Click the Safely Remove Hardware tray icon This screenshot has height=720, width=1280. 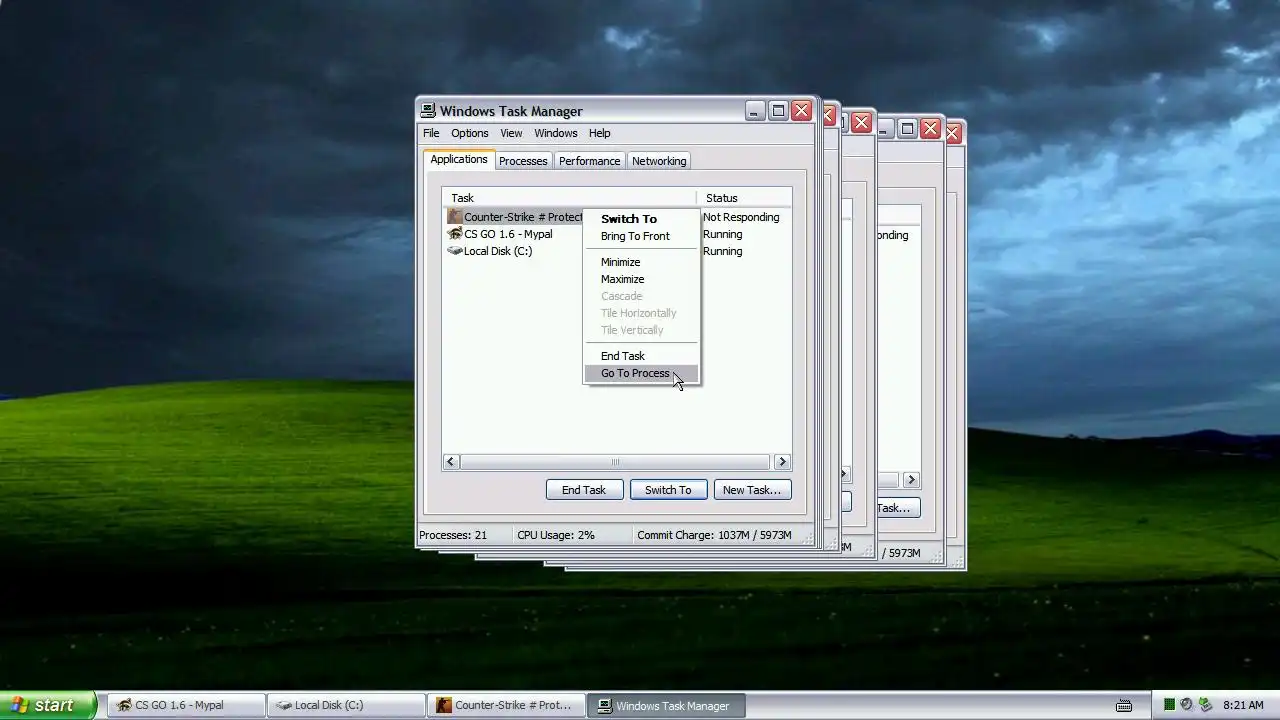1205,705
